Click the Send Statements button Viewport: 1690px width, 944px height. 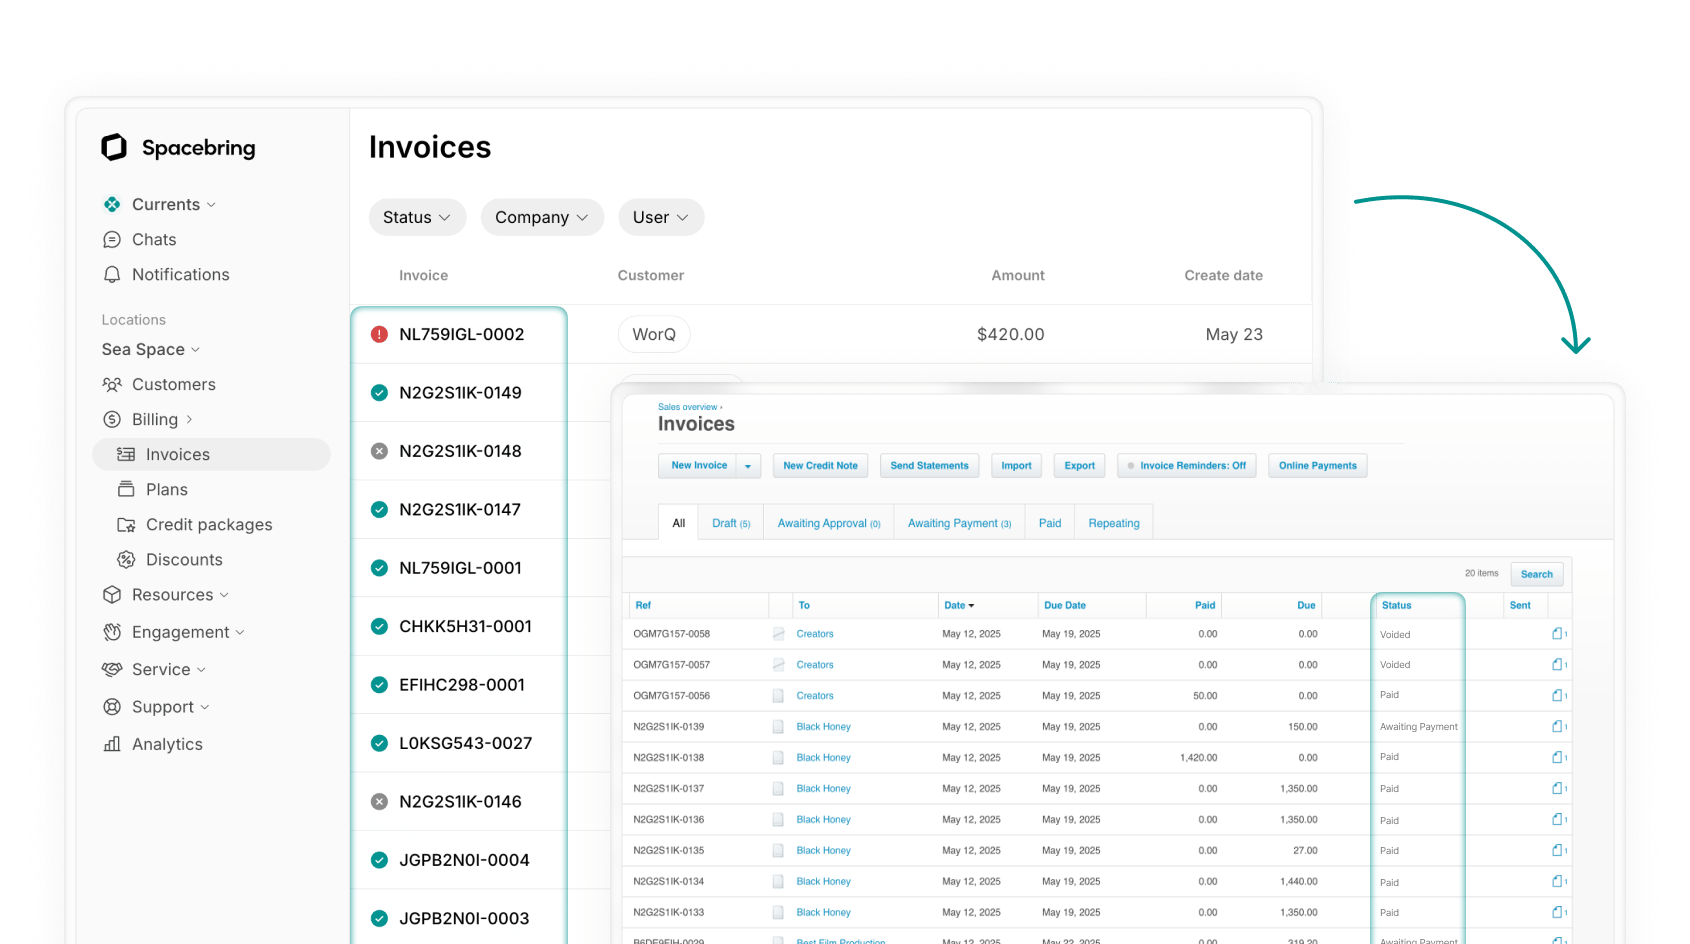[929, 466]
